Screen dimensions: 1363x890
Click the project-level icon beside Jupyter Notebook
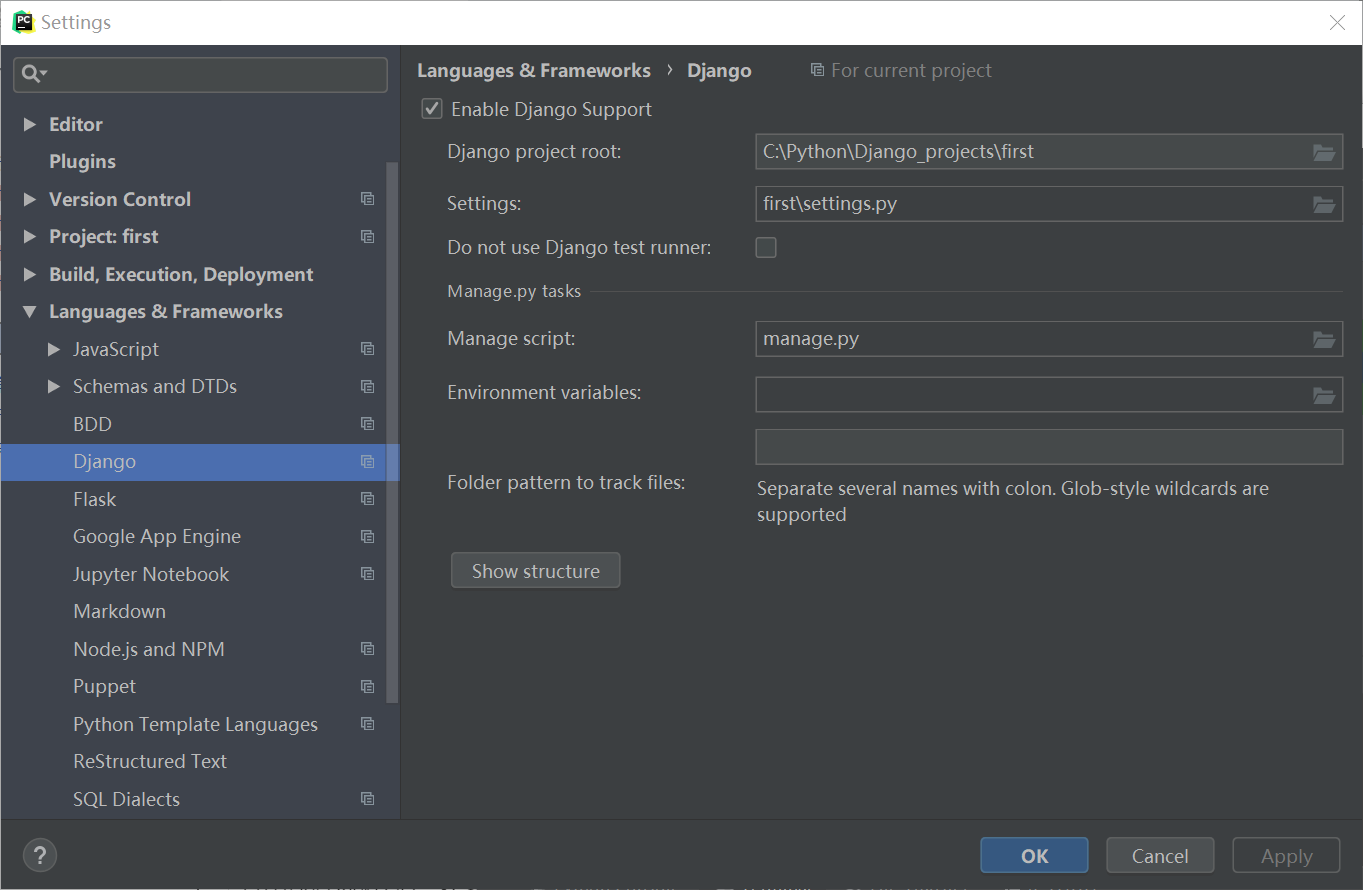click(368, 574)
